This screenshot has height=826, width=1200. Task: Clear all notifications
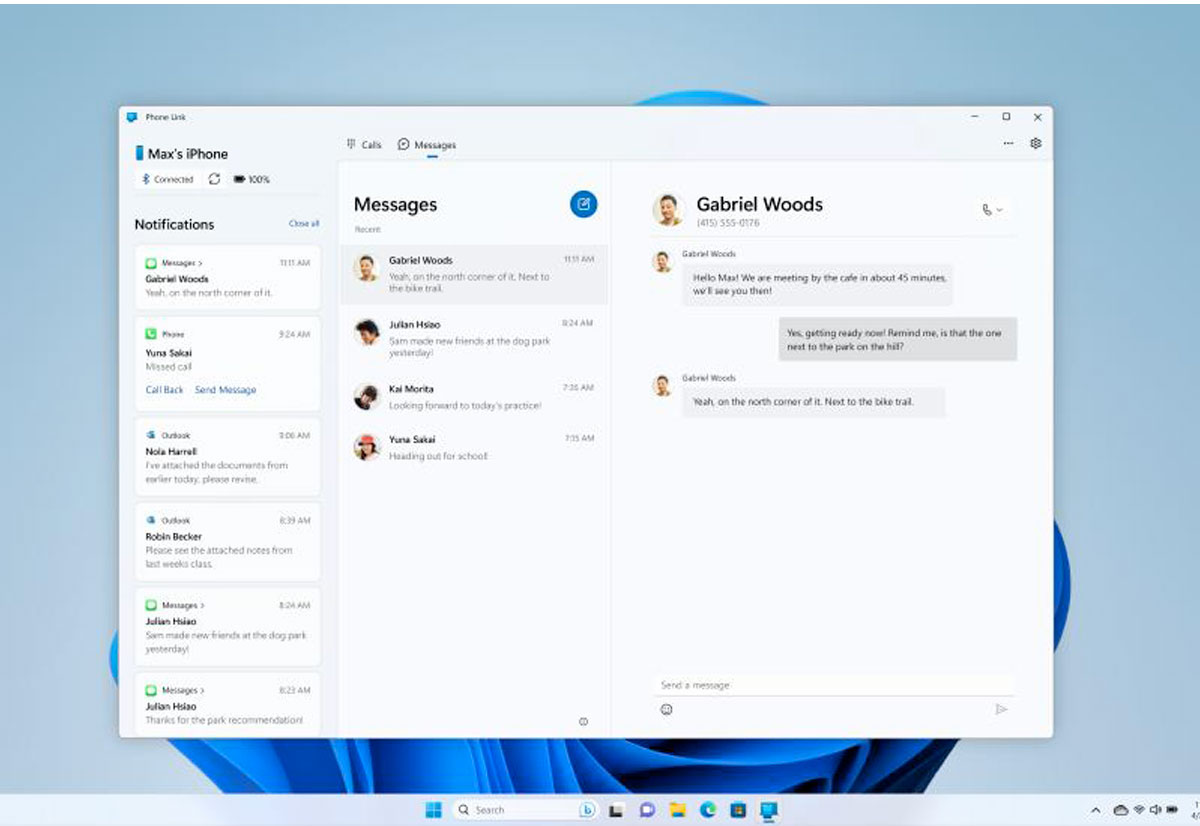coord(304,224)
